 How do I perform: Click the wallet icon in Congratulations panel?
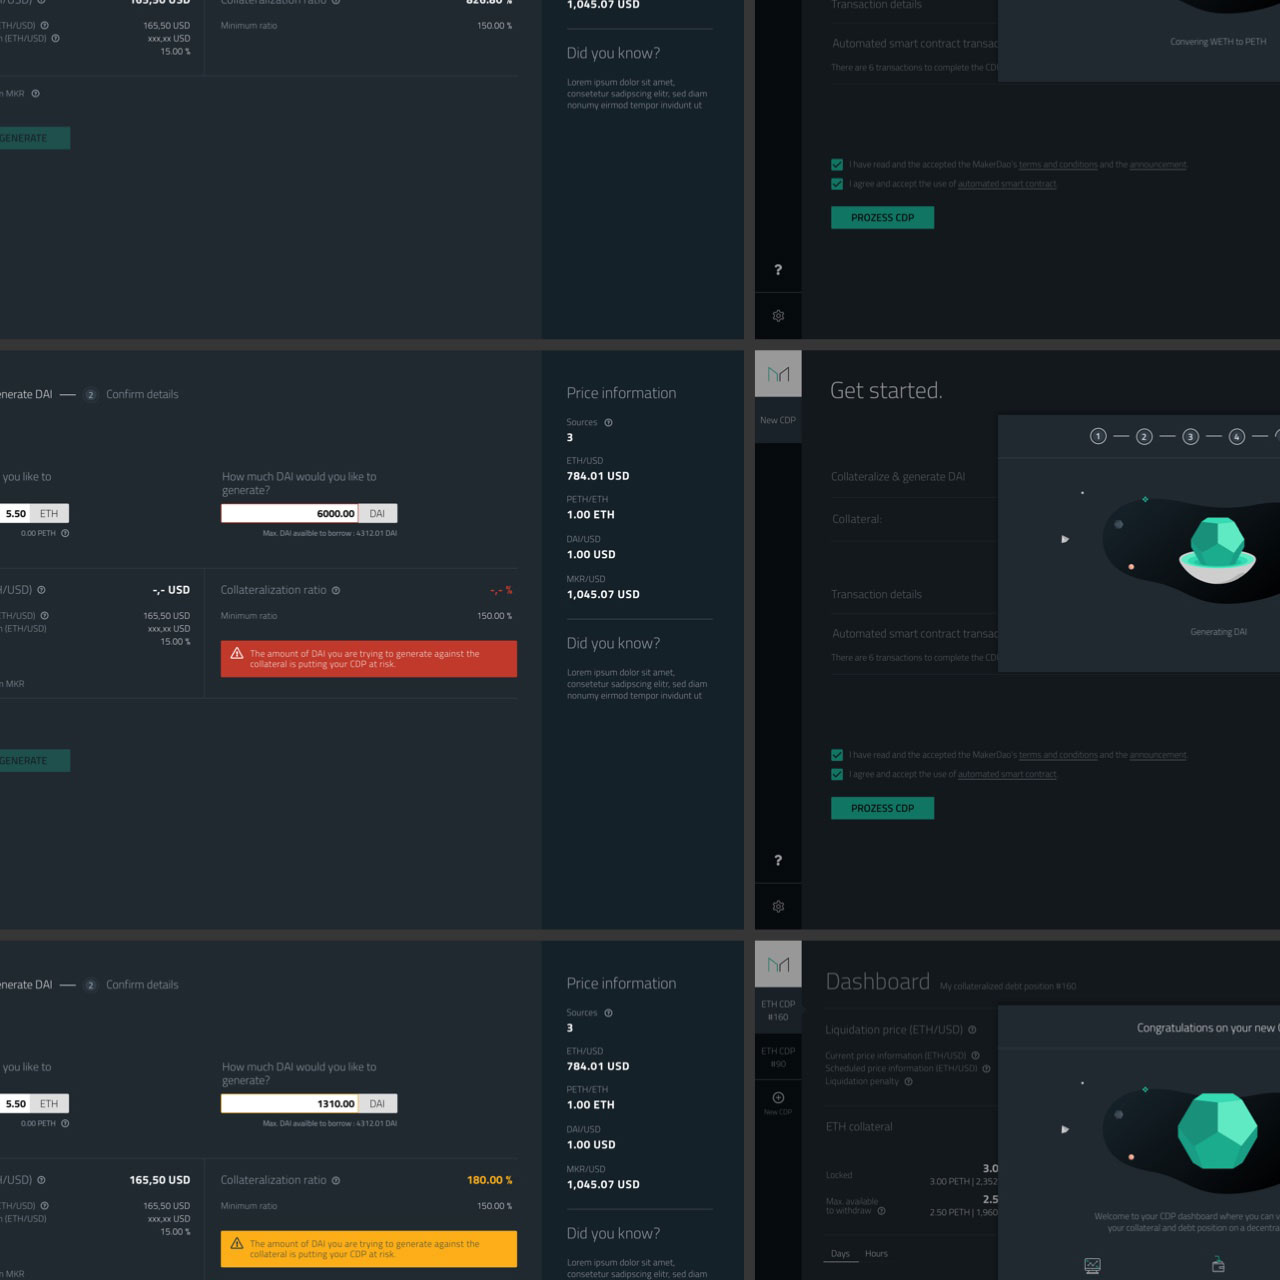tap(1218, 1265)
